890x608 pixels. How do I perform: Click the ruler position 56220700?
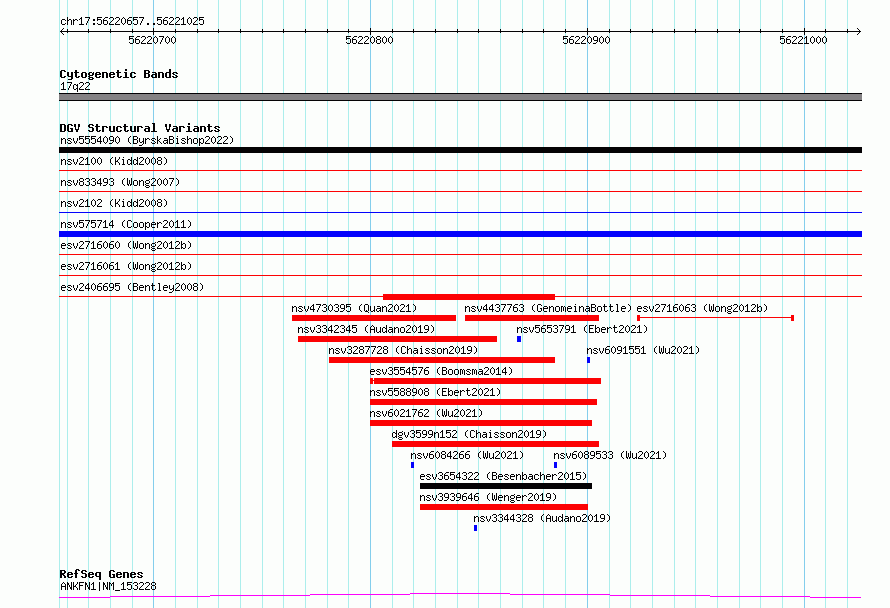pos(152,40)
